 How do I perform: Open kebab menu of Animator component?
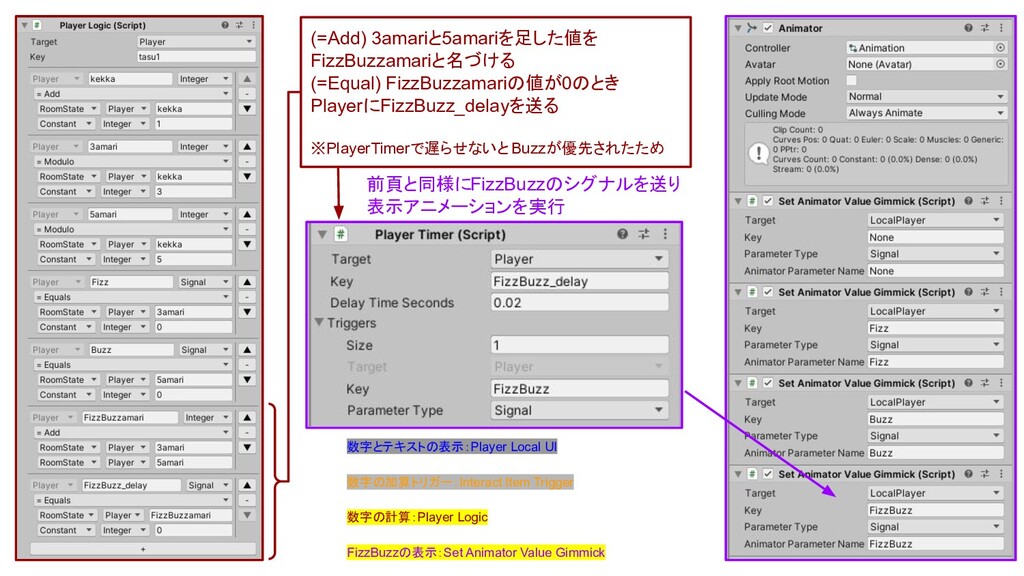1001,27
